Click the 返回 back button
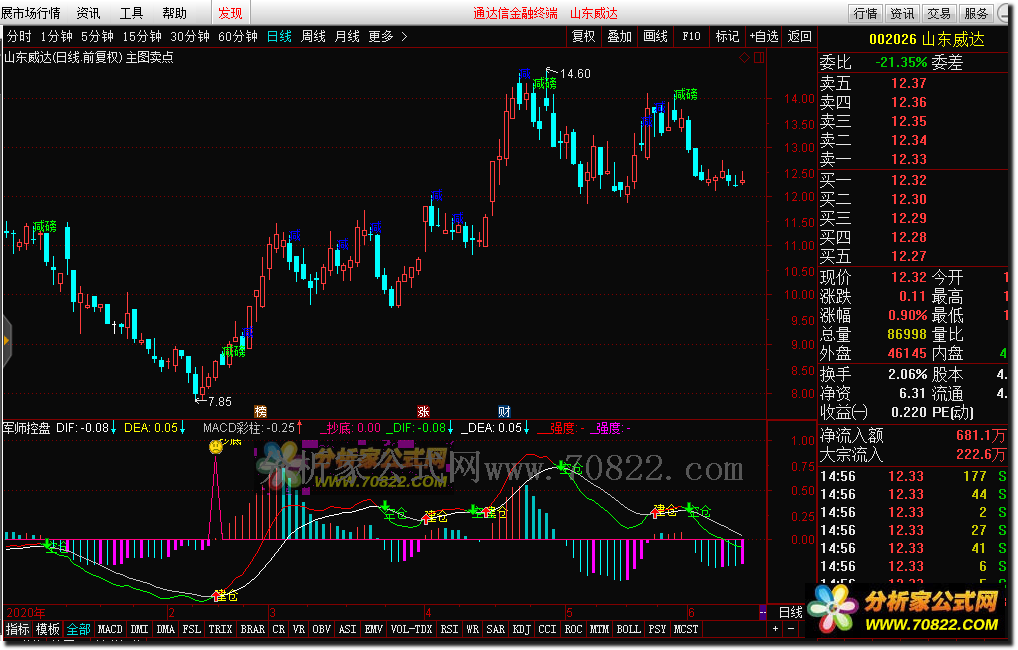This screenshot has width=1018, height=650. (x=799, y=36)
